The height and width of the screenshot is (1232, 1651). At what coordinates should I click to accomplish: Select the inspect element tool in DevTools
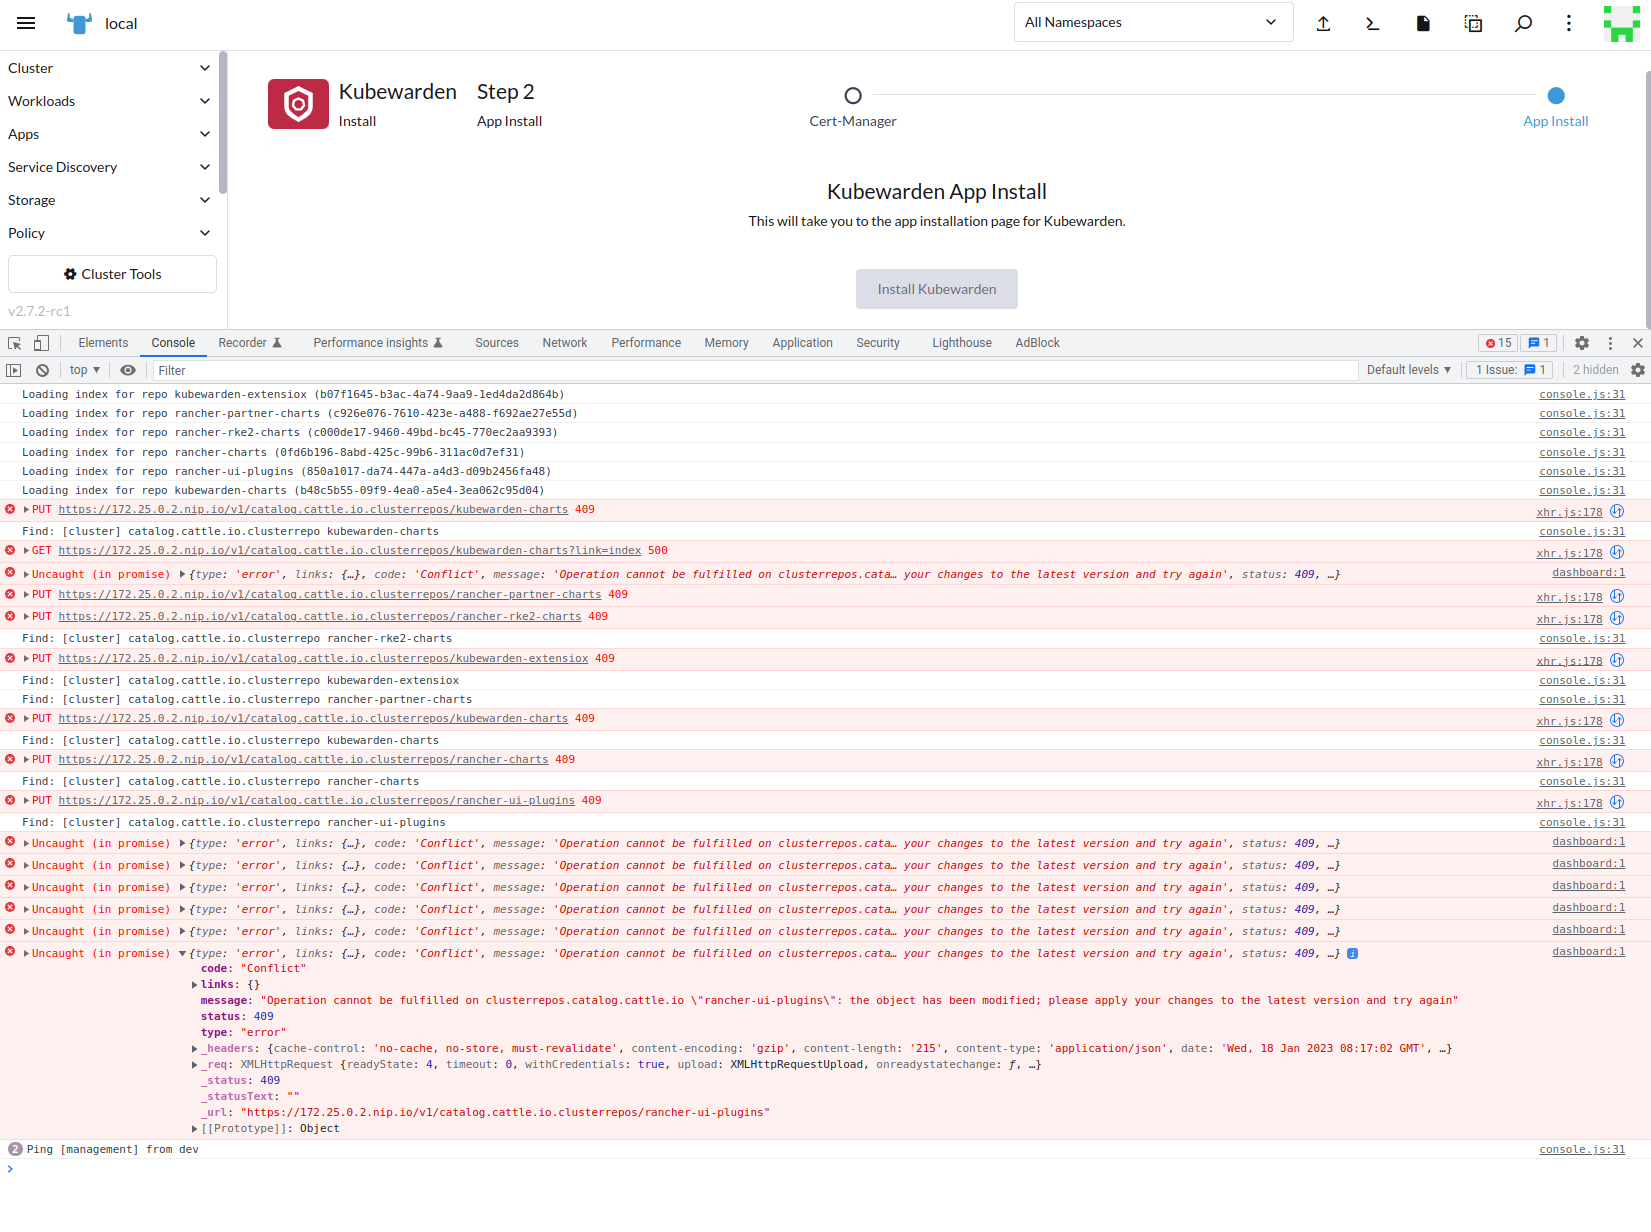[x=14, y=343]
